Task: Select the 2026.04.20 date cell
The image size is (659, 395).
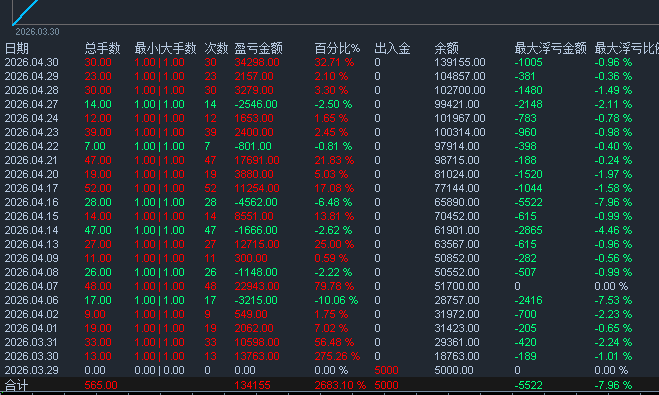Action: tap(32, 174)
